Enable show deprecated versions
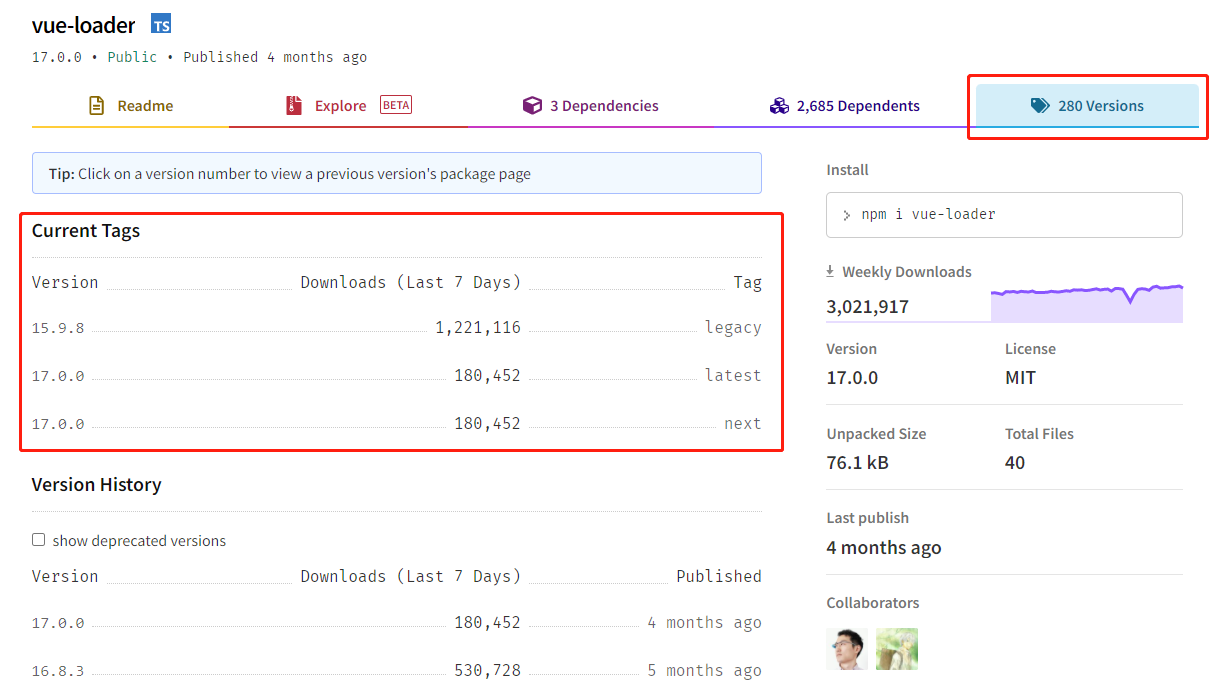The height and width of the screenshot is (693, 1231). (x=38, y=540)
